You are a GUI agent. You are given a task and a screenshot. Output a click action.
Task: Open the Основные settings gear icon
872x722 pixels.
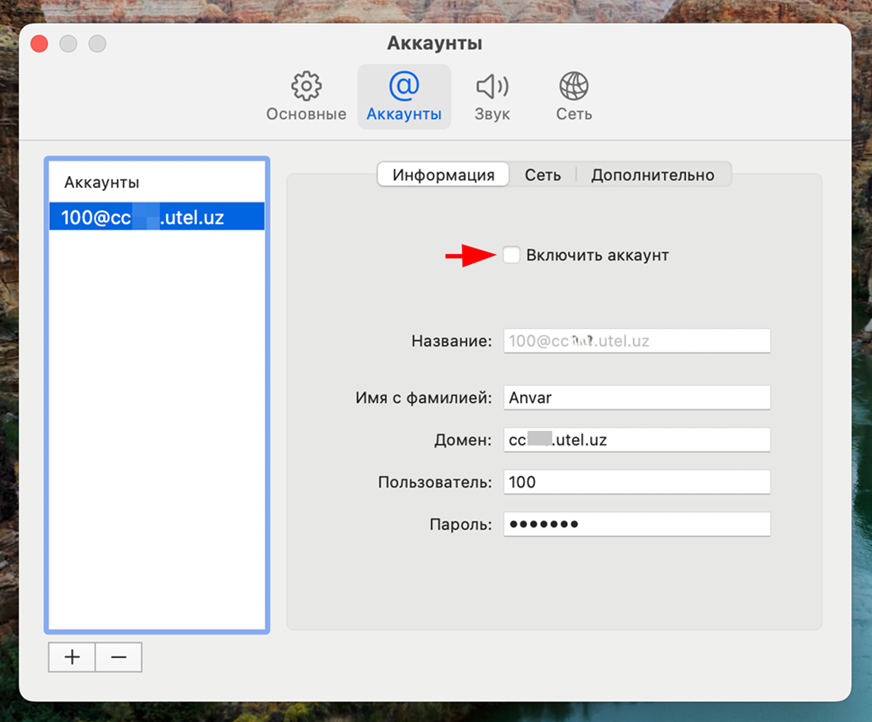click(x=306, y=86)
